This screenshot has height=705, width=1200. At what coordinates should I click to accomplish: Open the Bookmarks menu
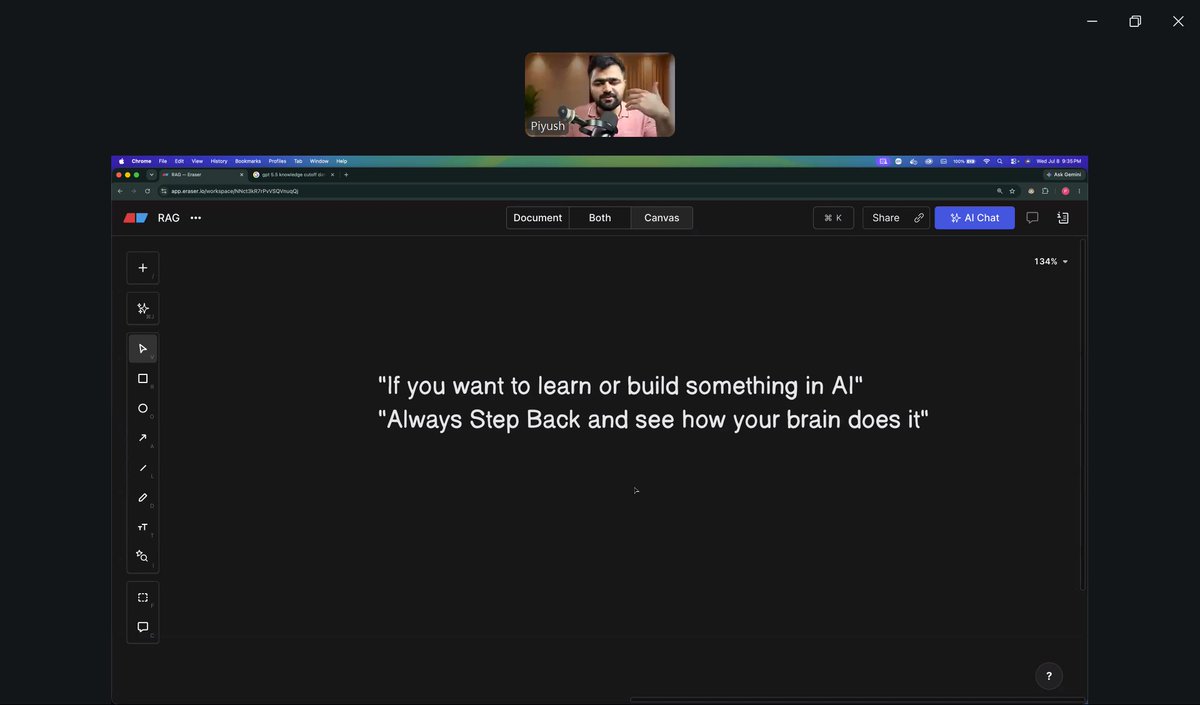248,161
